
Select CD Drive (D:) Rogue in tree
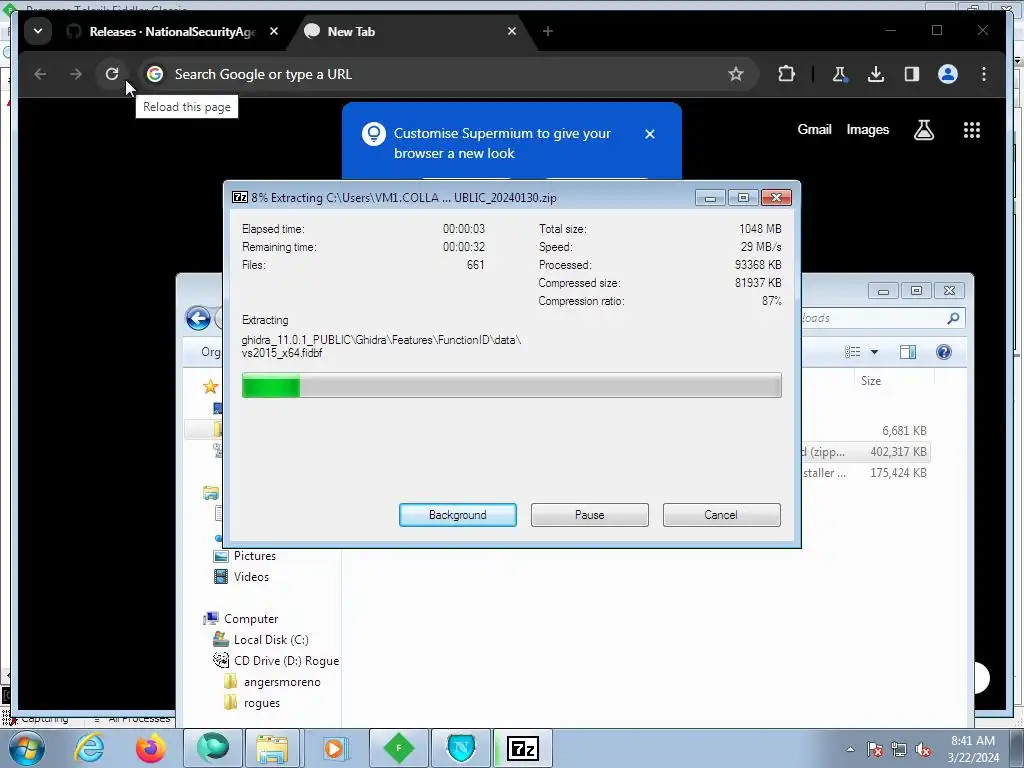coord(286,660)
